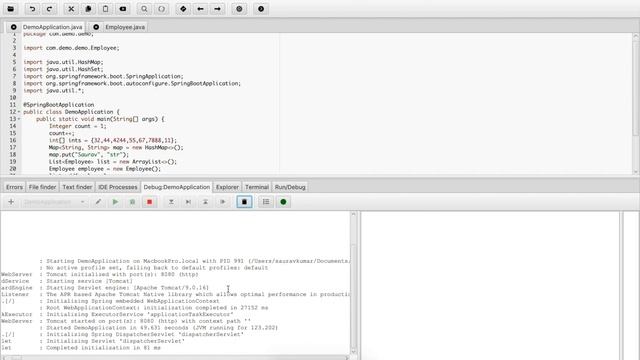
Task: Show the breakpoints list icon
Action: pos(266,202)
